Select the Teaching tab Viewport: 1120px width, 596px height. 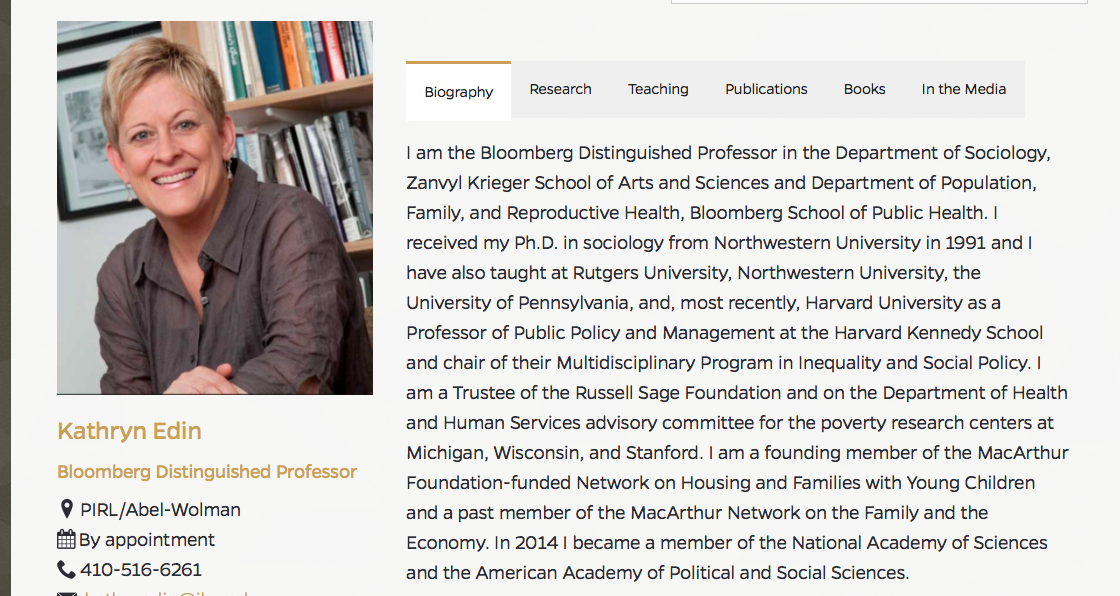click(x=658, y=89)
